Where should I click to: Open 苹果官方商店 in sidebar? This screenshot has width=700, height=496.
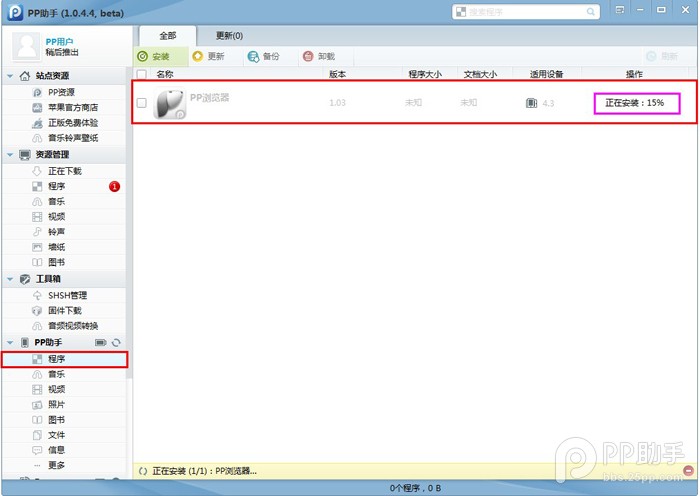64,108
